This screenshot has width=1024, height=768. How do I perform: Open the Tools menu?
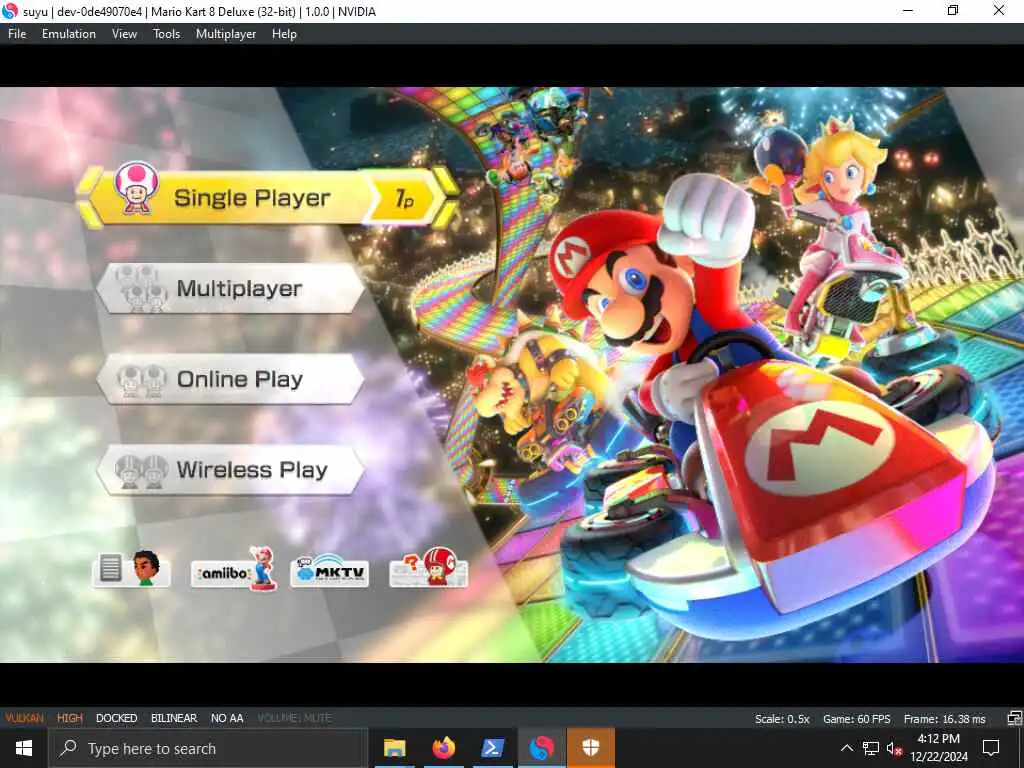tap(167, 34)
